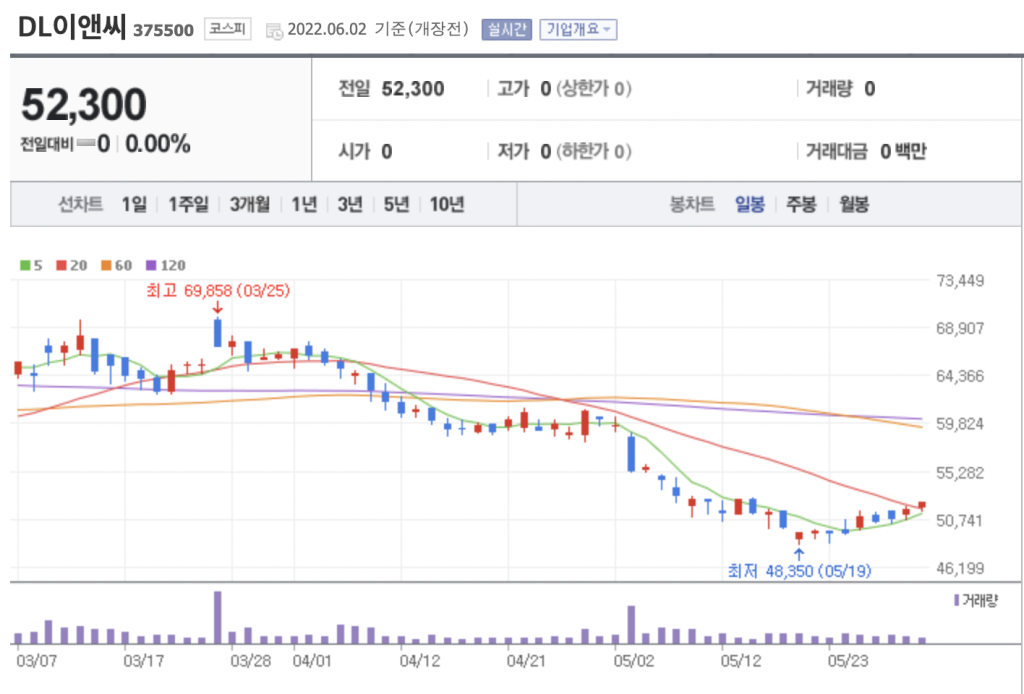Image resolution: width=1024 pixels, height=694 pixels.
Task: Select the 1년 chart range
Action: click(x=304, y=205)
